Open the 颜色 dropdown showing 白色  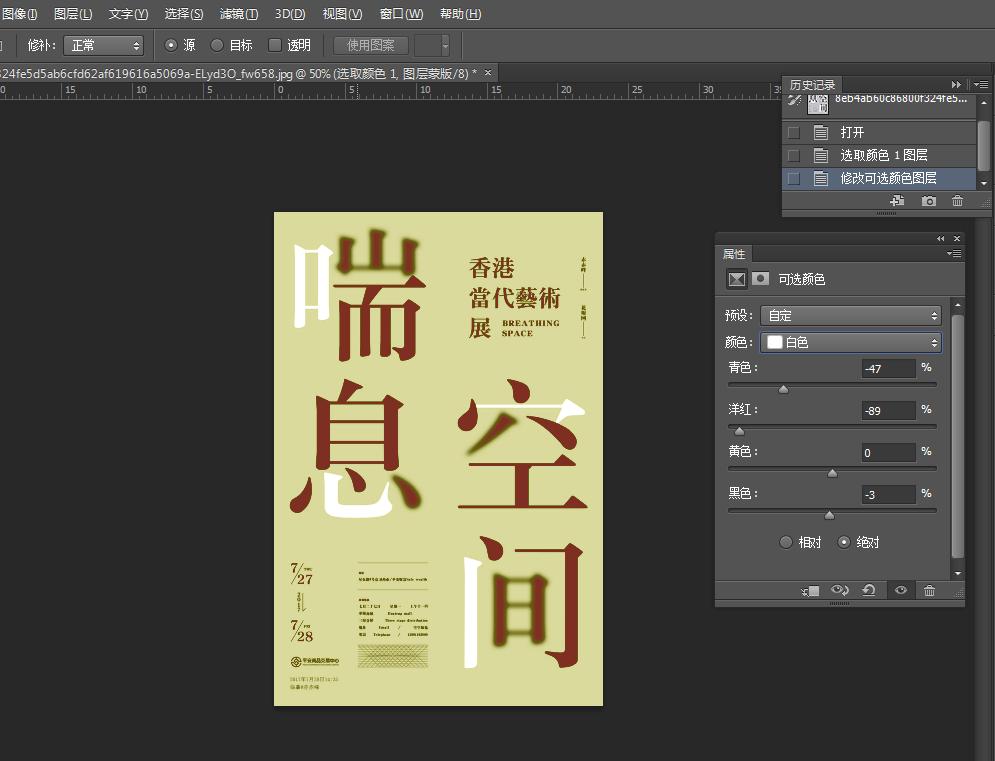[x=849, y=342]
